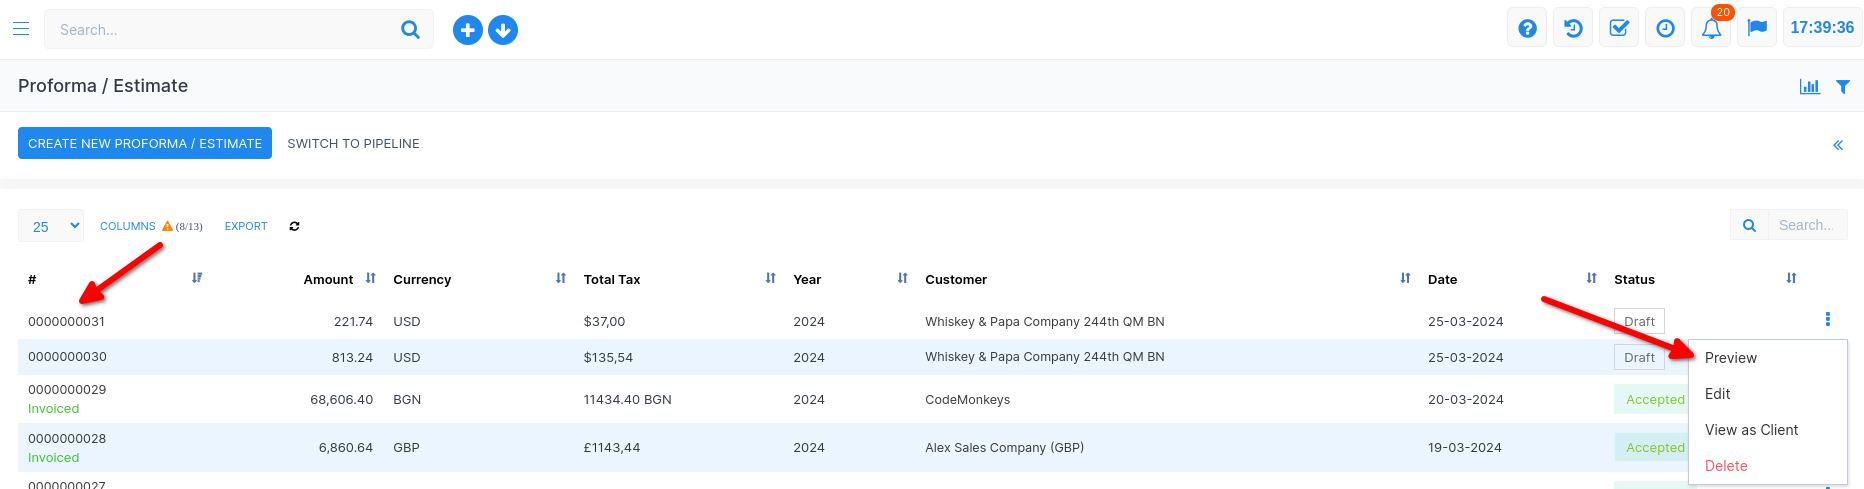Open the notifications bell icon
Screen dimensions: 1864x489
click(x=1711, y=28)
